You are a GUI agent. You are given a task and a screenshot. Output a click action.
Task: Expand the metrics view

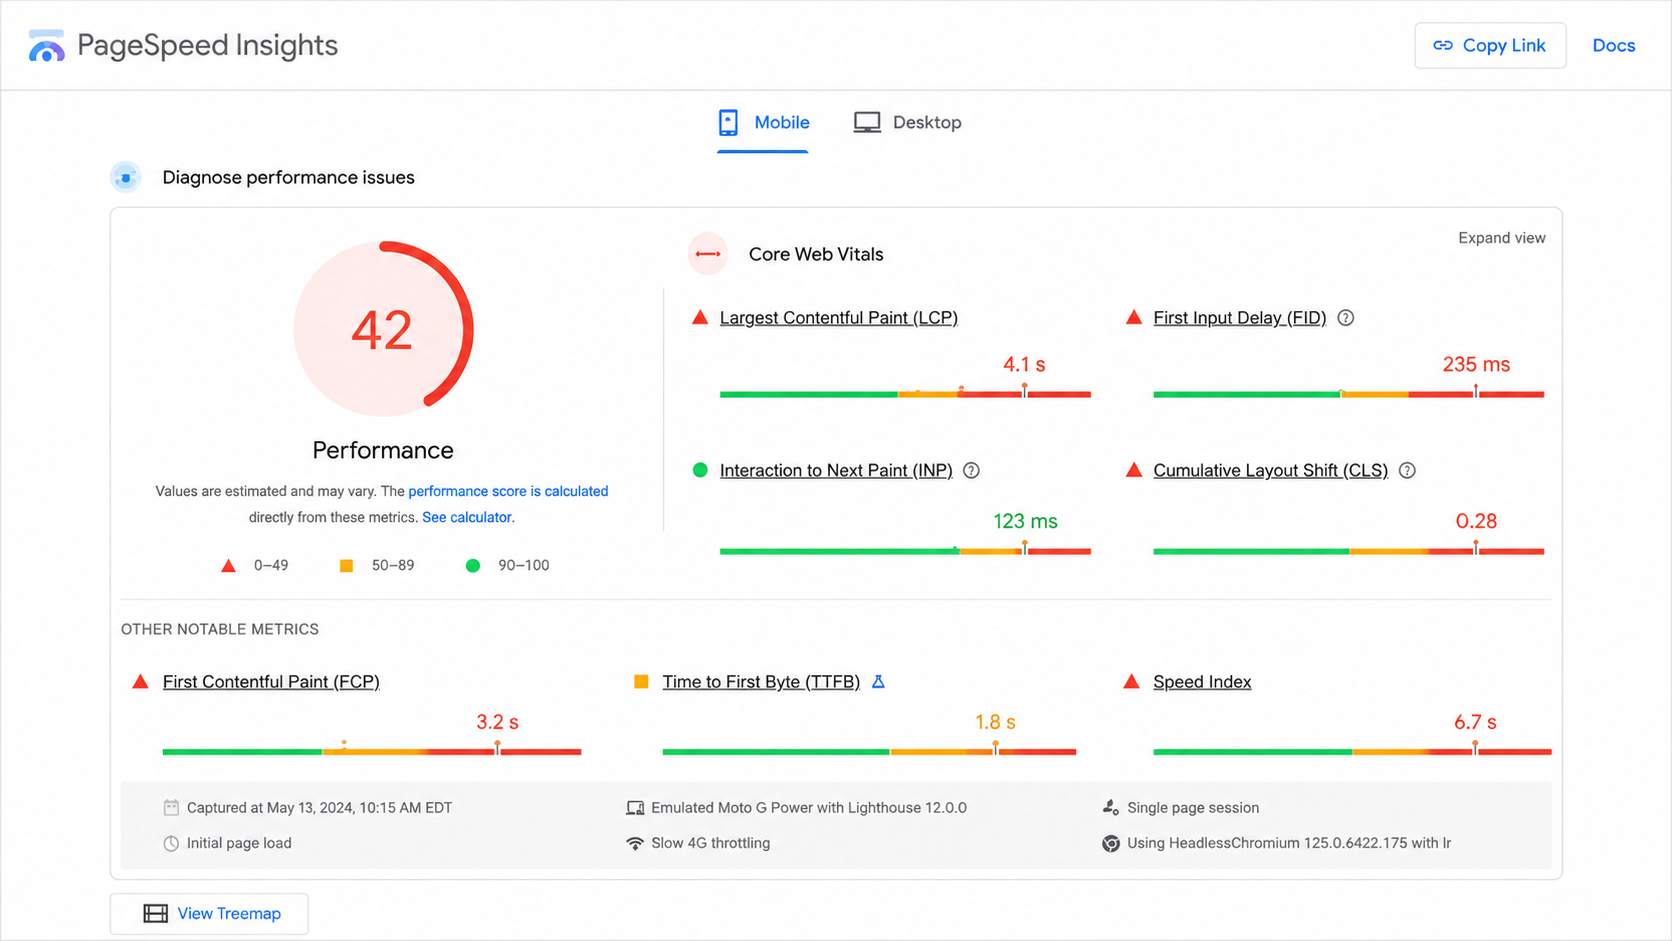click(1501, 238)
